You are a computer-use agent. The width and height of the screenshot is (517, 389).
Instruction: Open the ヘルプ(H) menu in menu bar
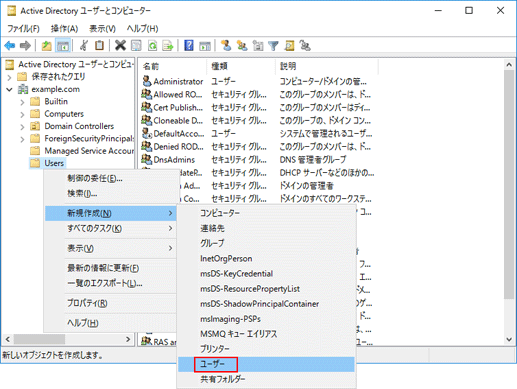coord(142,29)
